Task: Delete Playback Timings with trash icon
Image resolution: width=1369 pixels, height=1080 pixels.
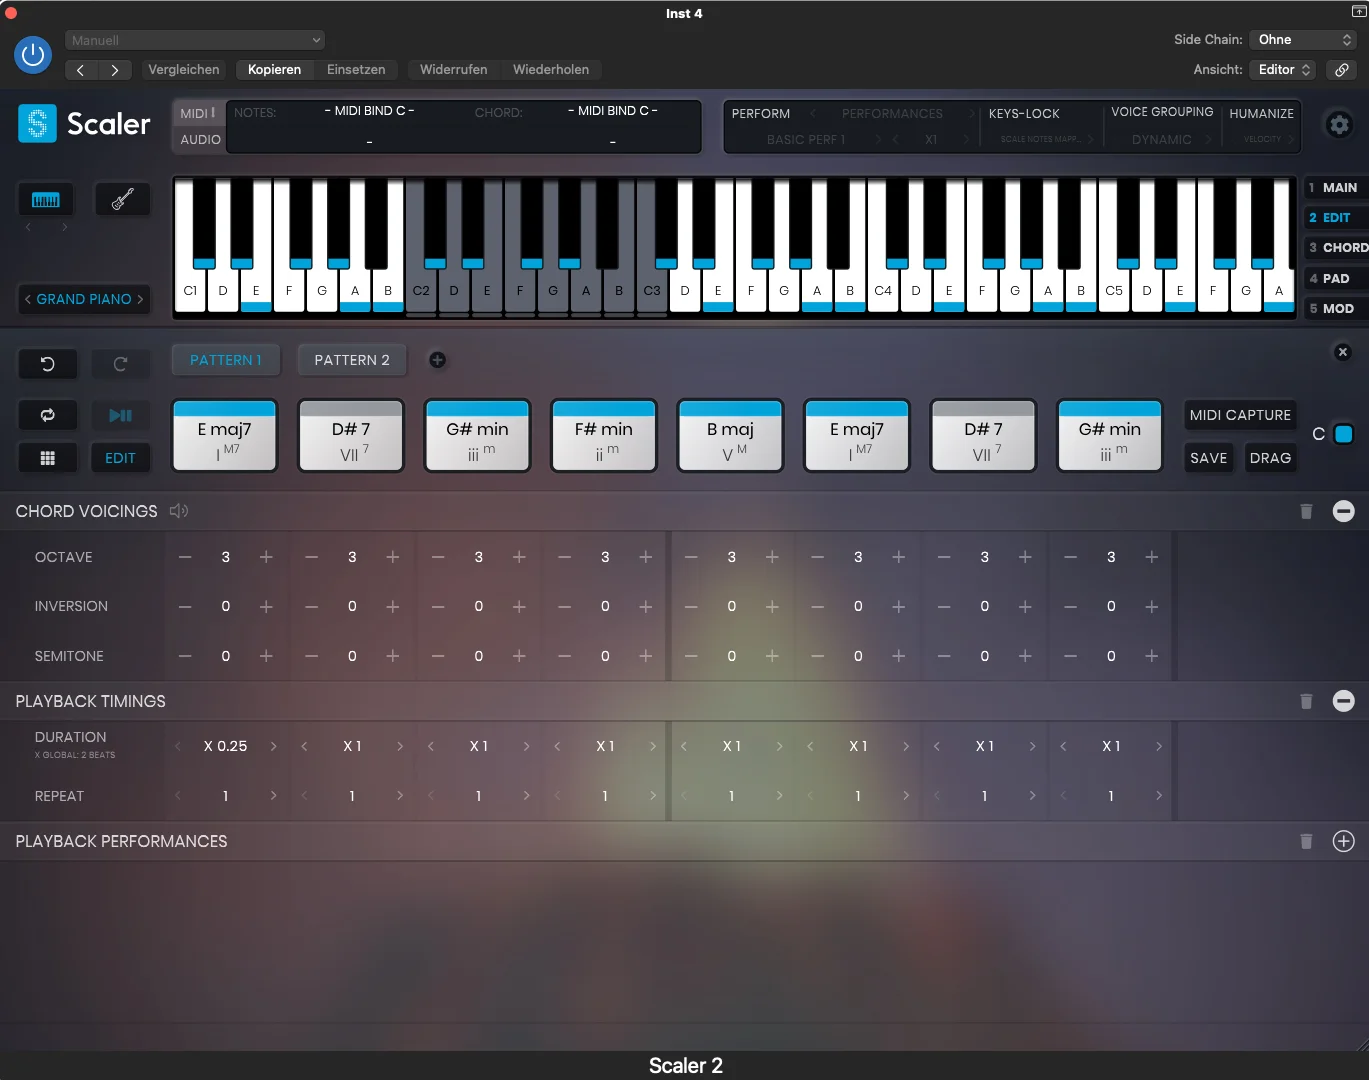Action: (x=1306, y=701)
